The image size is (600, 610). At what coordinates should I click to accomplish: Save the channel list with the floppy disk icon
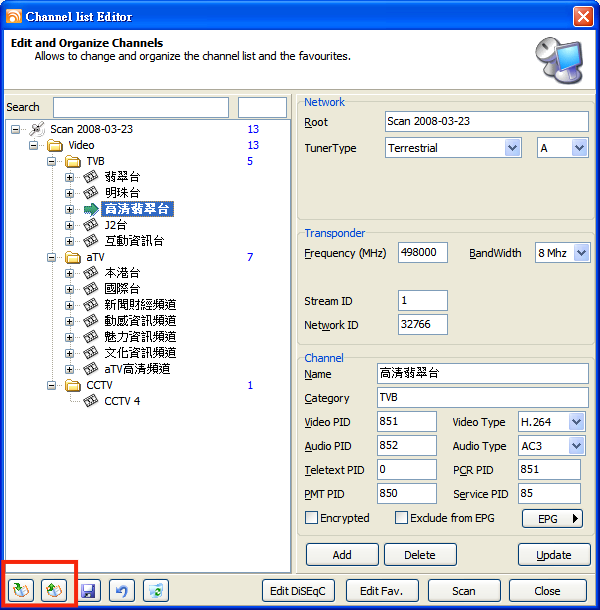pyautogui.click(x=88, y=591)
